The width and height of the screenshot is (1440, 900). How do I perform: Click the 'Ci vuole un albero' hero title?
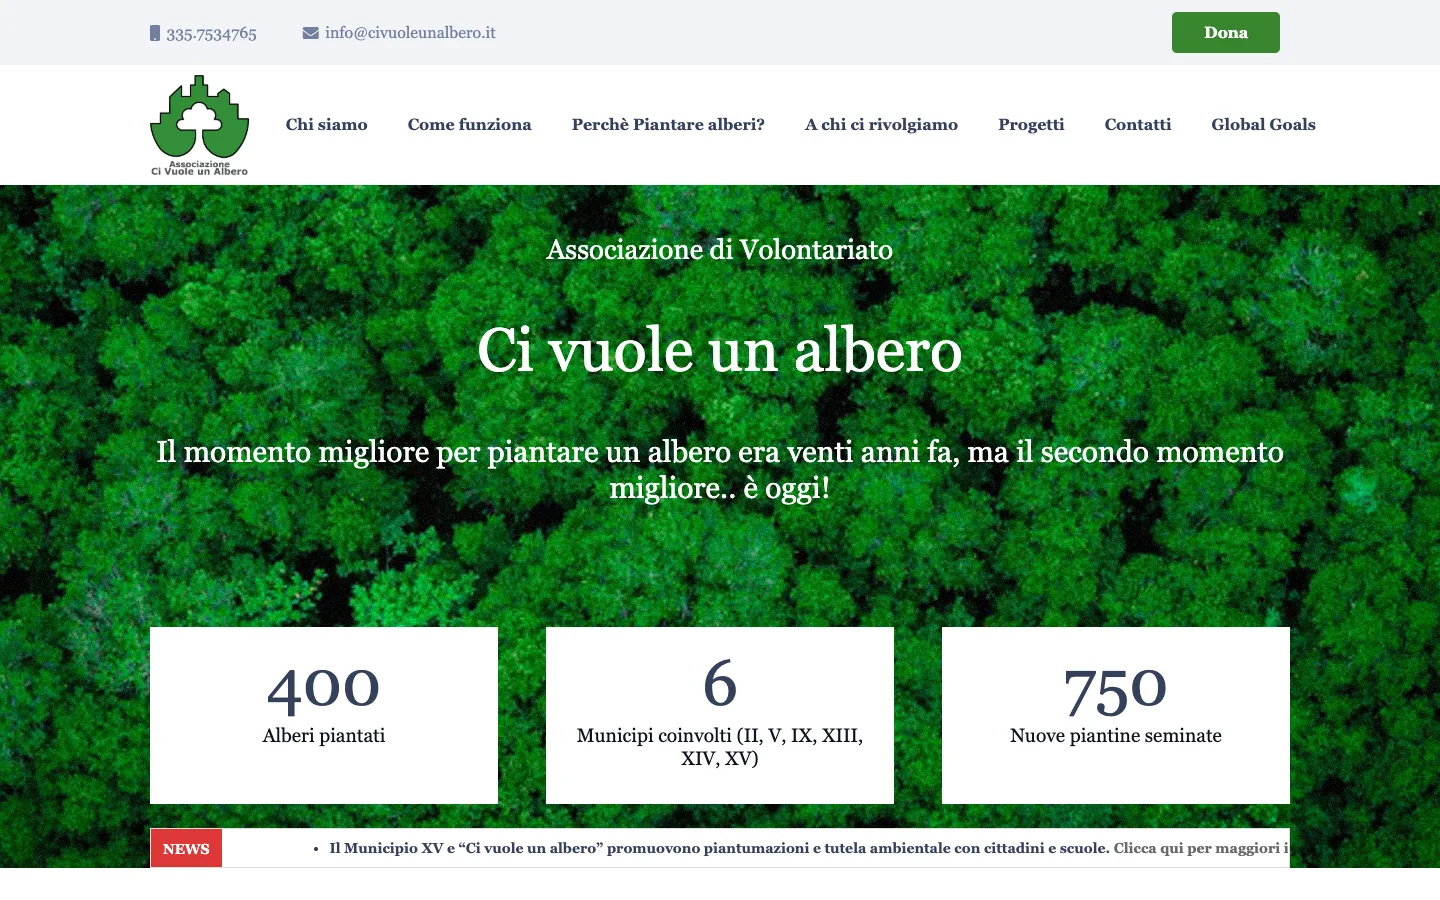point(720,350)
